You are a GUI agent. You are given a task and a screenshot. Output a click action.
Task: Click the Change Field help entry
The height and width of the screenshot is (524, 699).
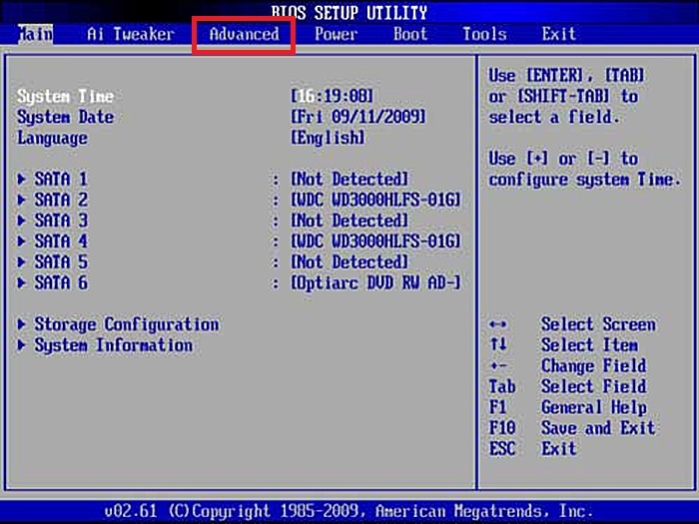(x=594, y=366)
